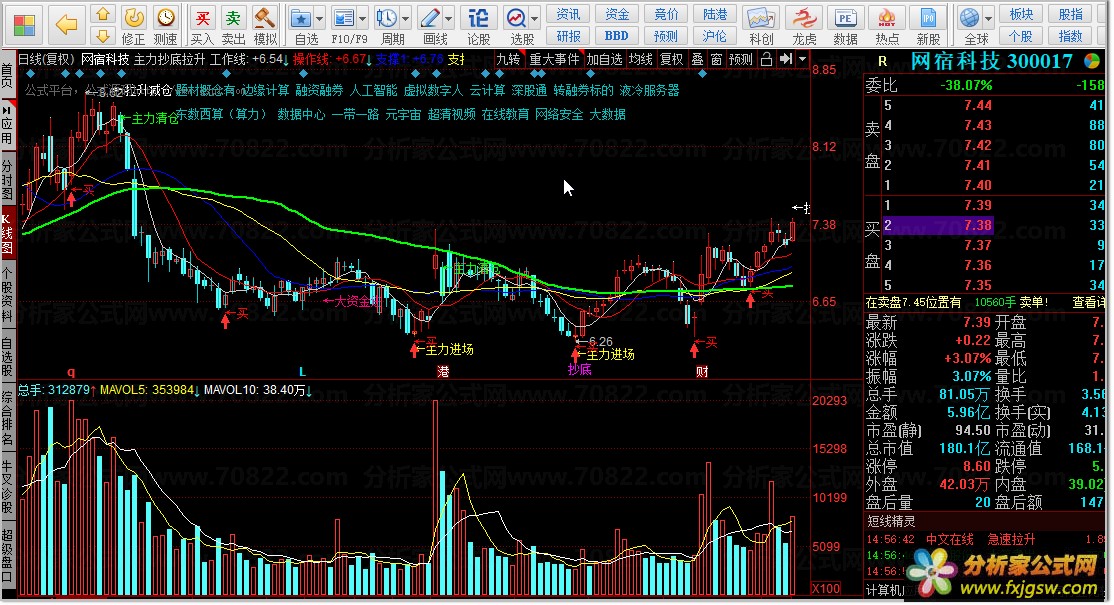Image resolution: width=1114 pixels, height=605 pixels.
Task: Expand the 周期 period dropdown arrow
Action: tap(406, 18)
